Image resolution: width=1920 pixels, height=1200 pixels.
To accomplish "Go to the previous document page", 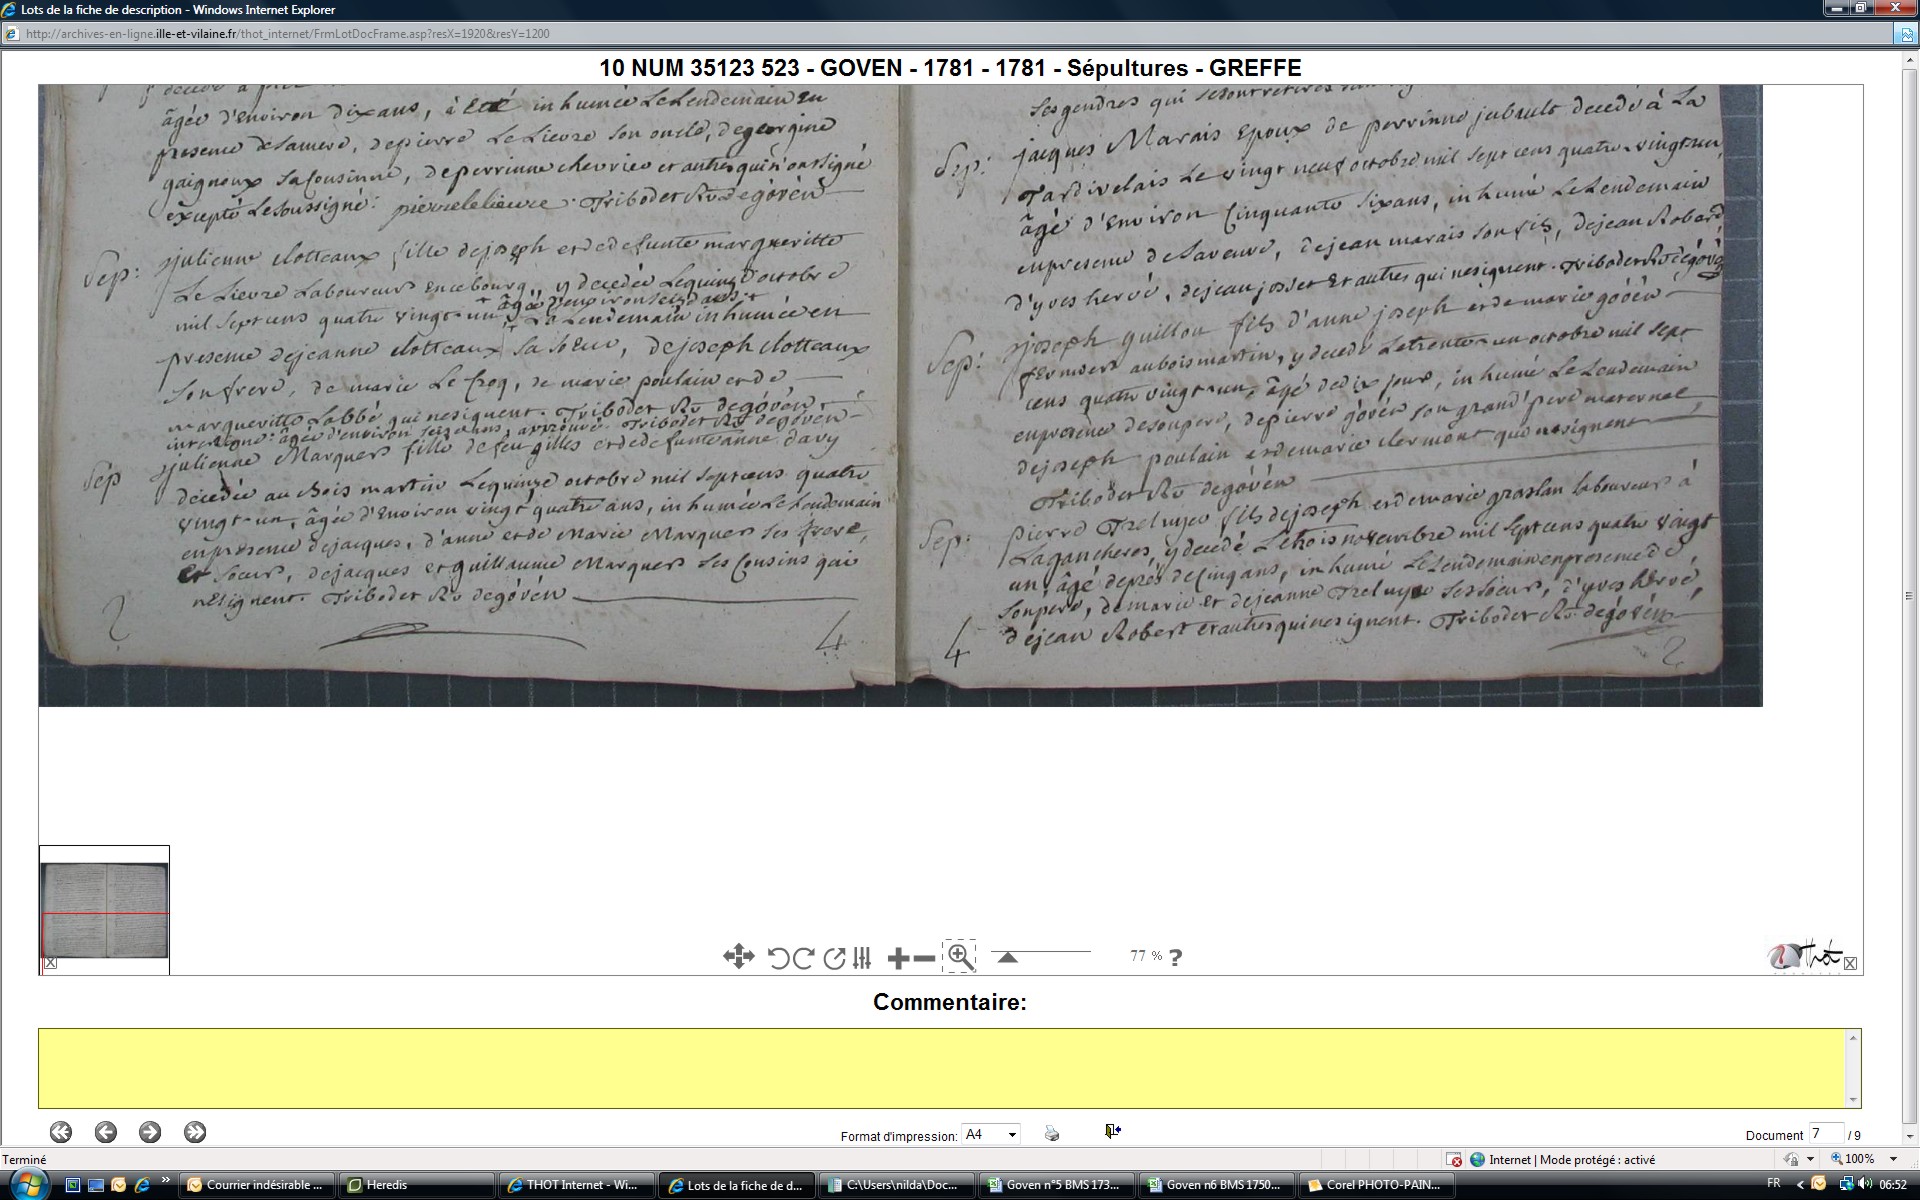I will [x=105, y=1132].
